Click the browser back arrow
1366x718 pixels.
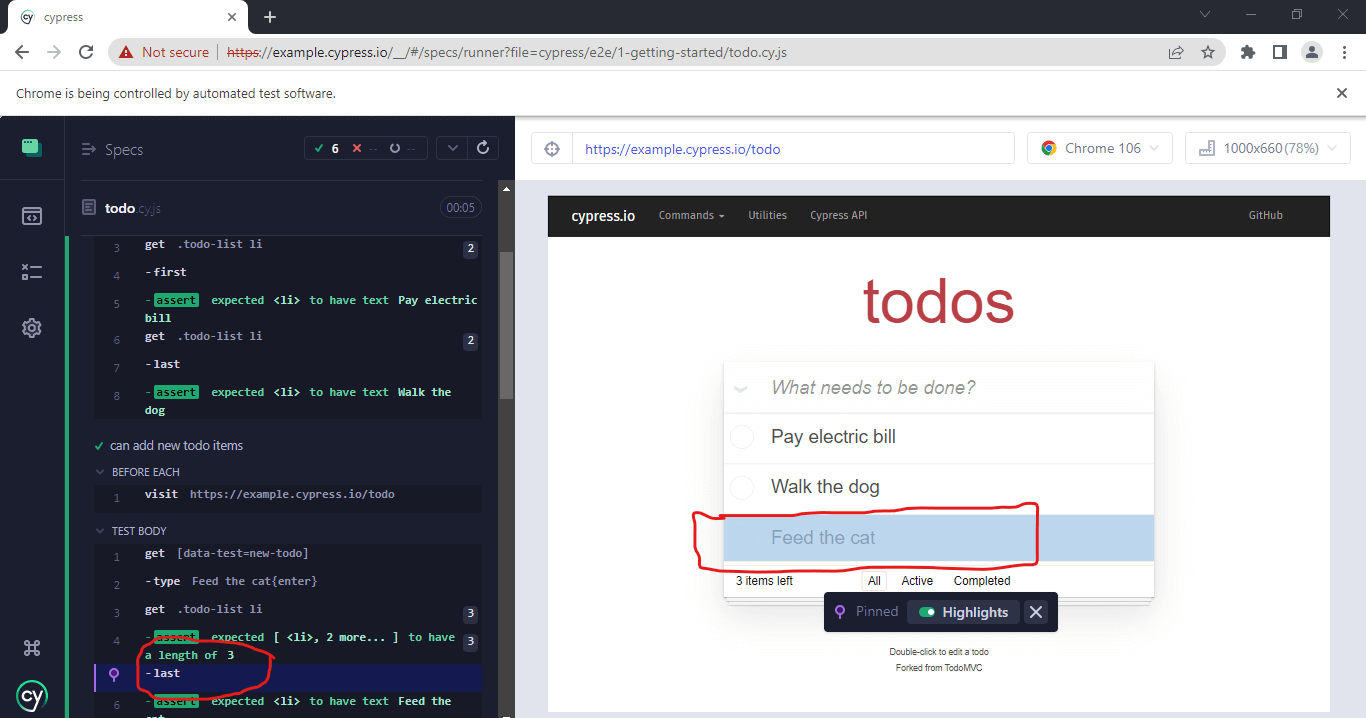[22, 52]
